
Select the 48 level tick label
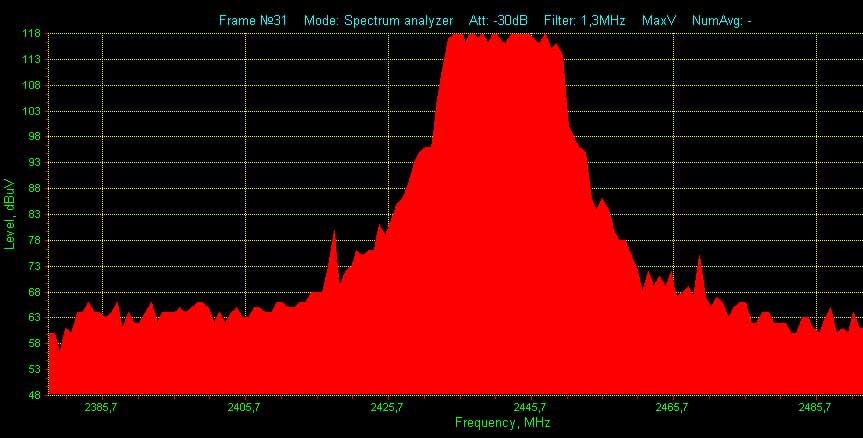click(x=34, y=395)
